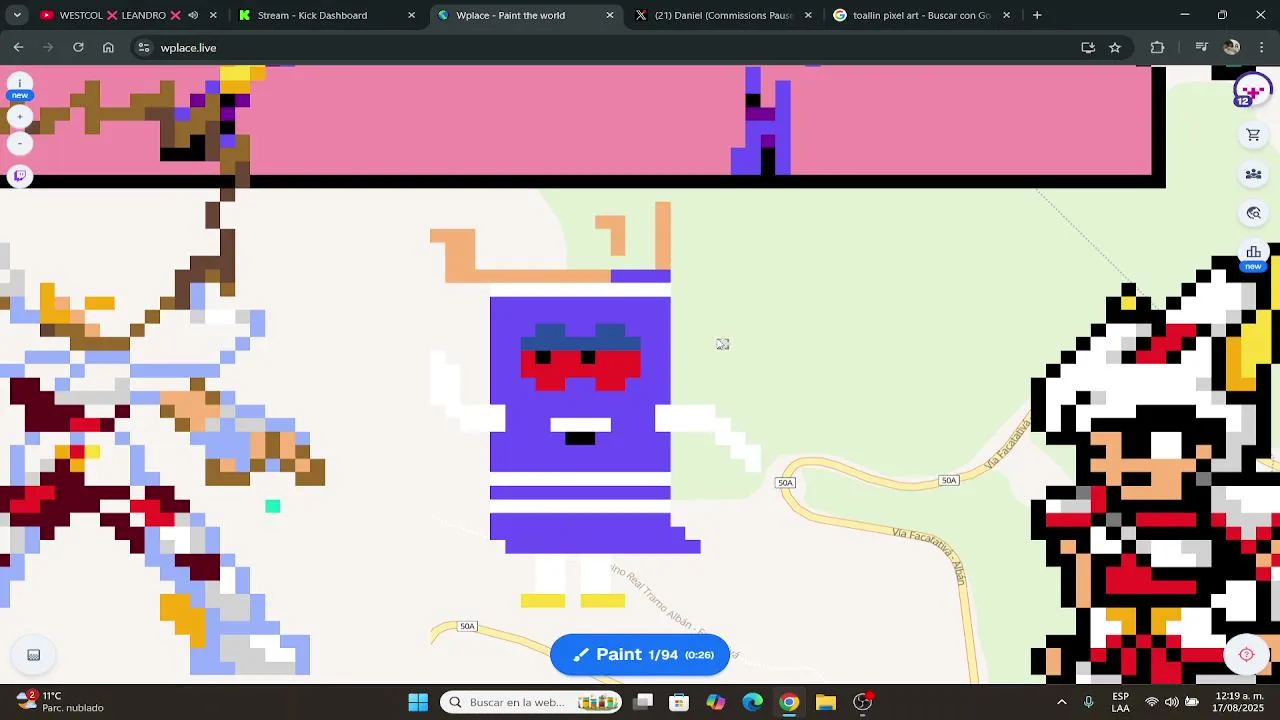Open Microsoft Store from taskbar
Viewport: 1280px width, 720px height.
coord(679,702)
